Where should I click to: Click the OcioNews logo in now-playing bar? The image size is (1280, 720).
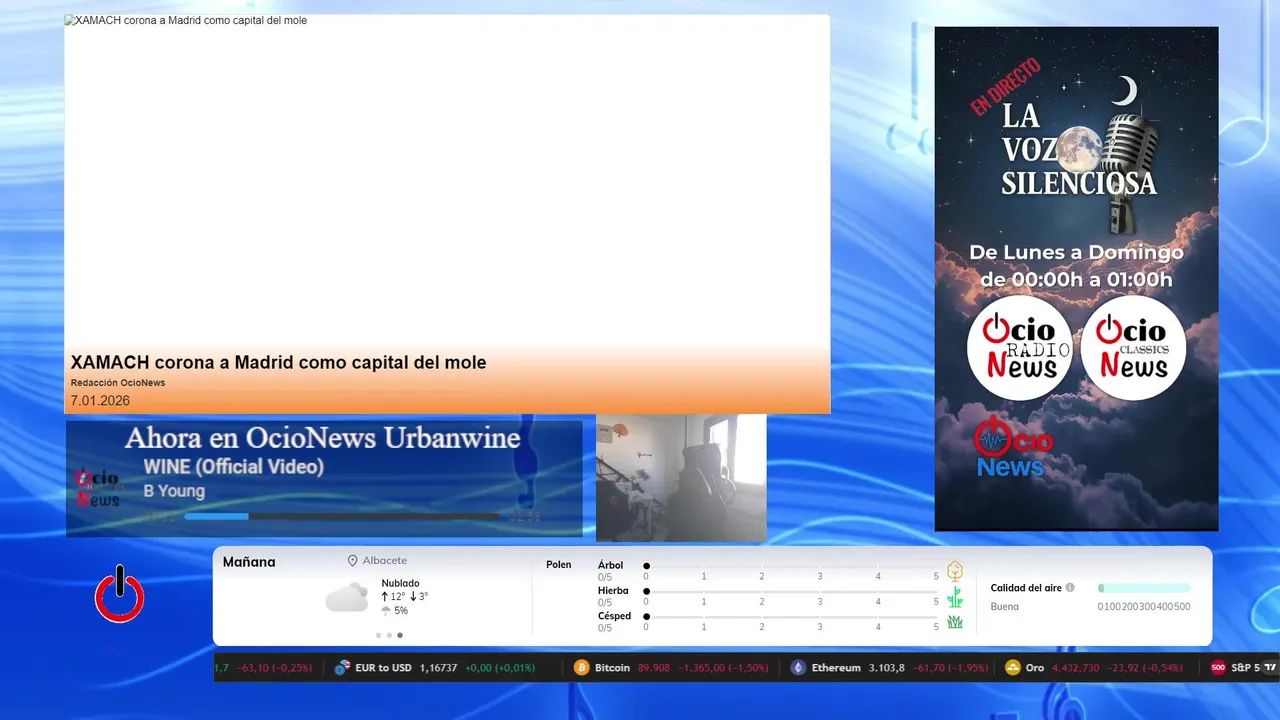pos(97,488)
